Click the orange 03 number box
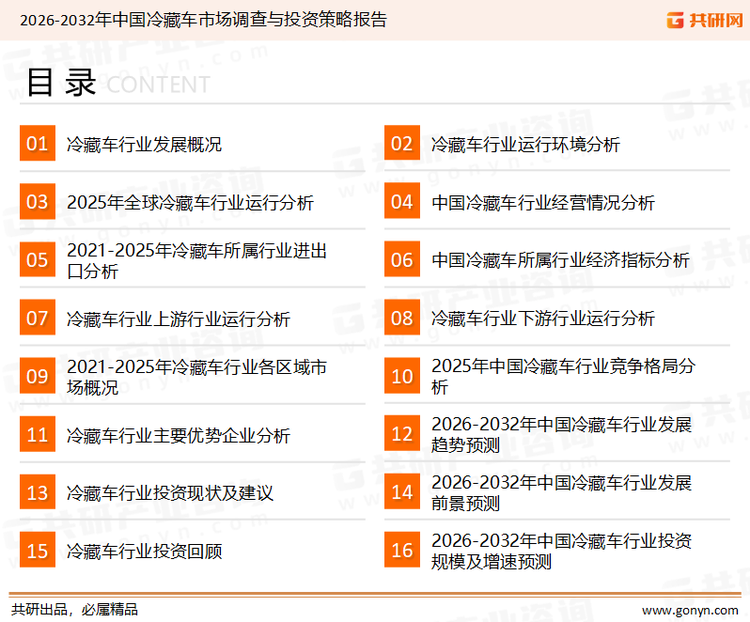 pyautogui.click(x=37, y=201)
